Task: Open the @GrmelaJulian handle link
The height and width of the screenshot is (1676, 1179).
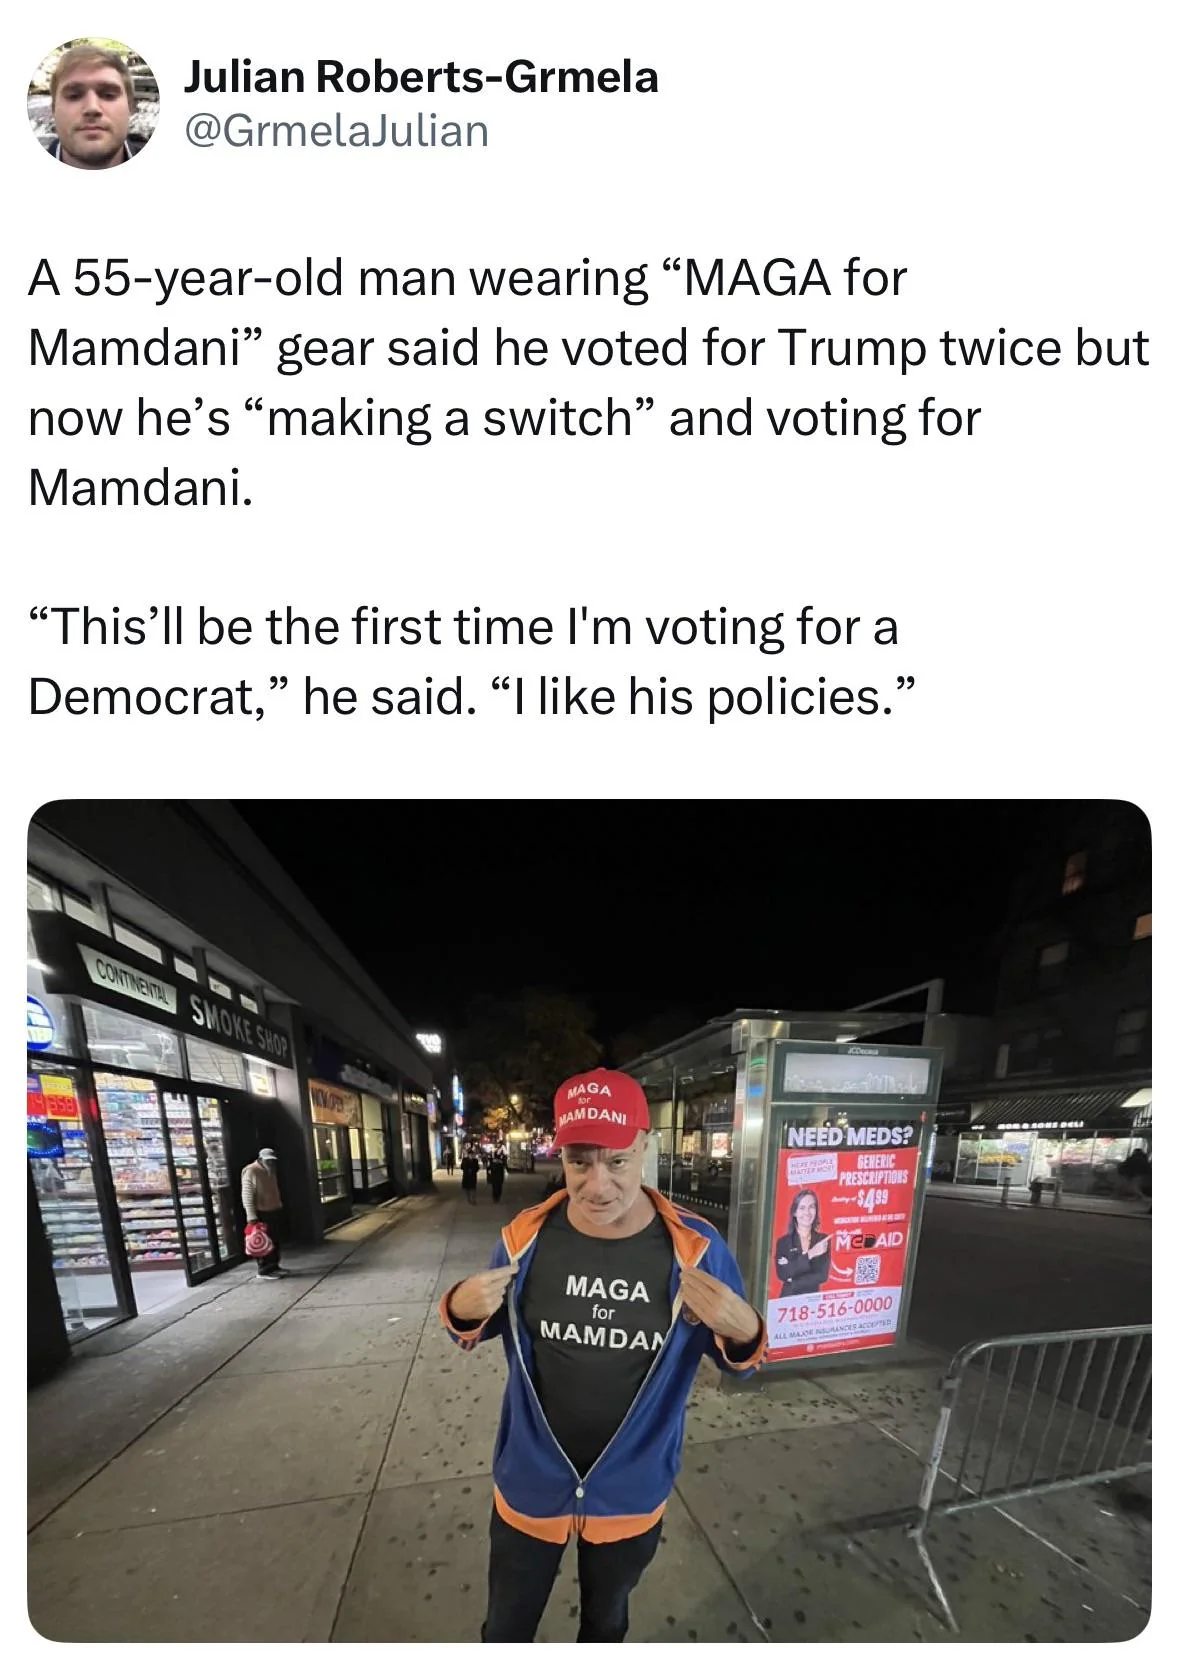Action: point(336,130)
